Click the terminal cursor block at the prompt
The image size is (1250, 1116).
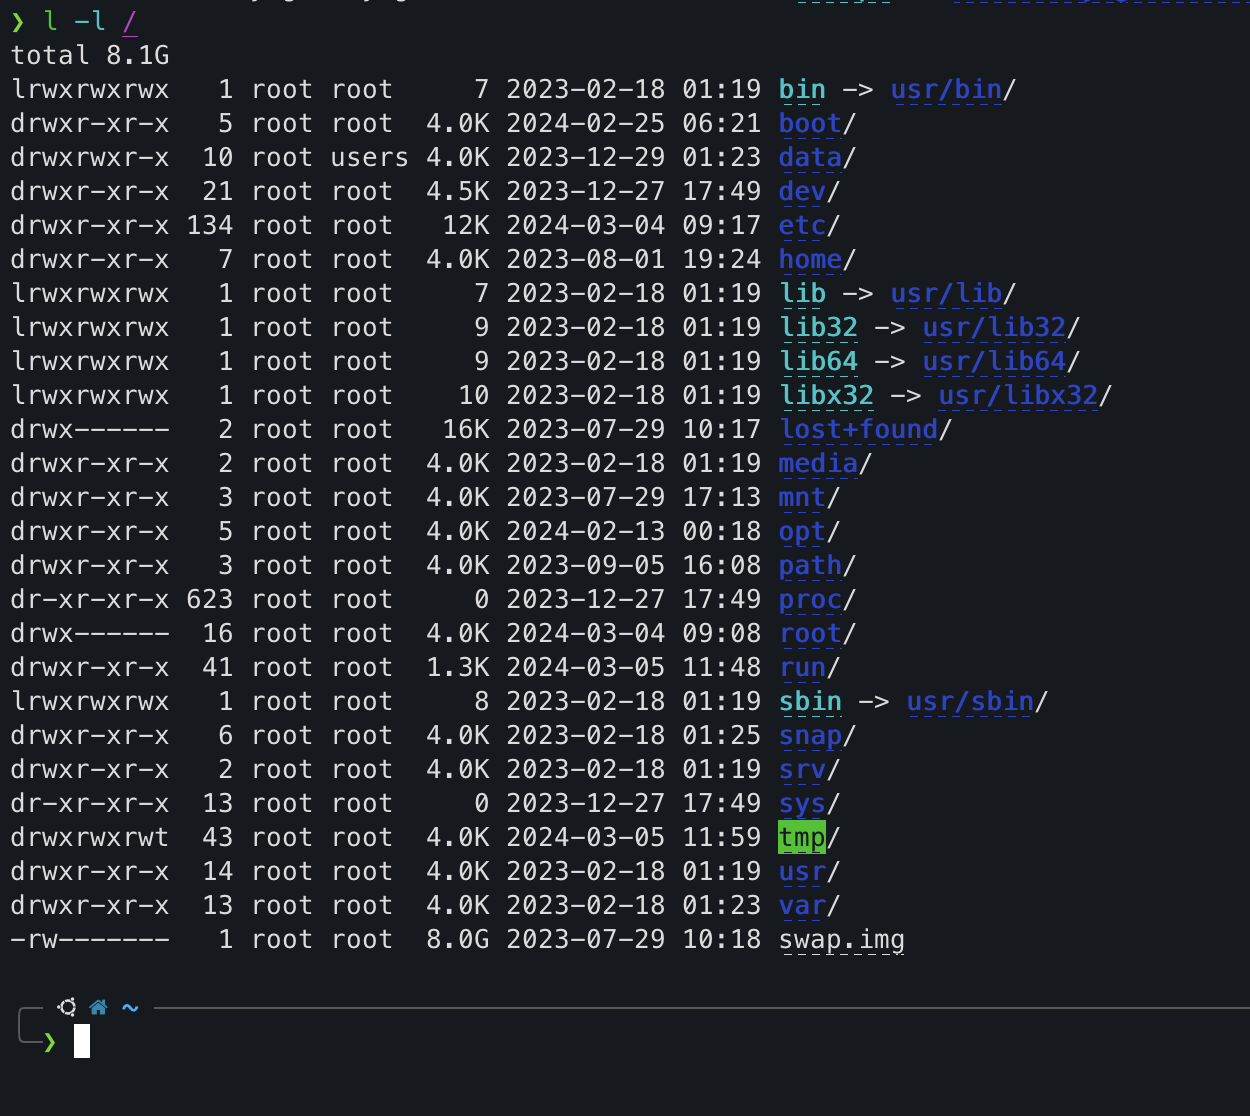(x=82, y=1041)
